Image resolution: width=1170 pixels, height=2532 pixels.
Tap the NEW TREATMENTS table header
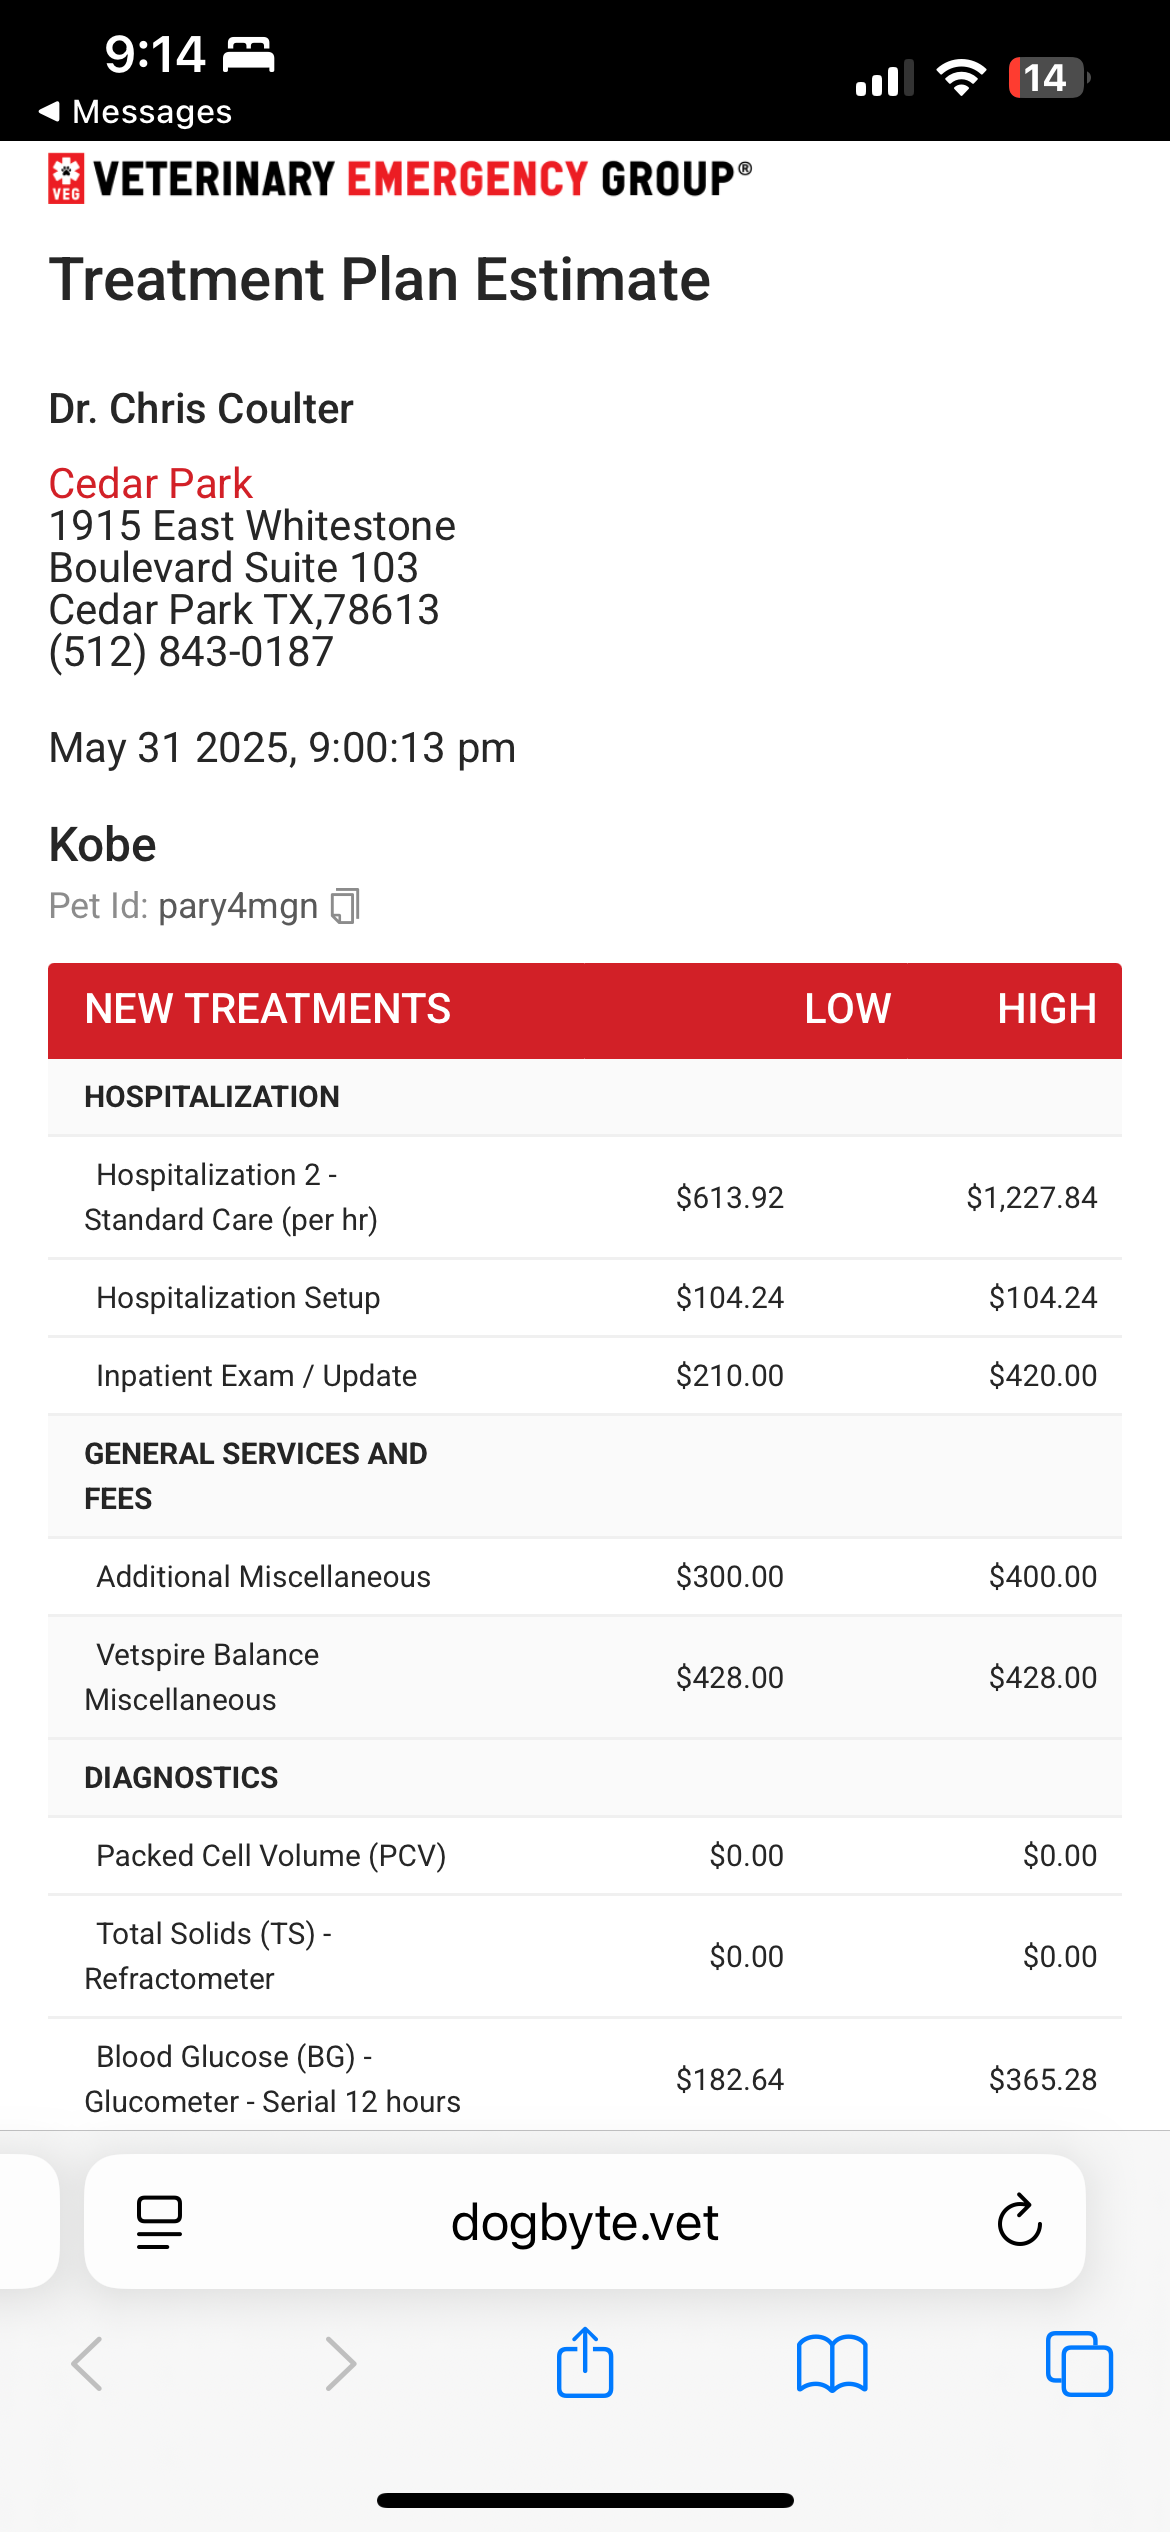pyautogui.click(x=268, y=1009)
